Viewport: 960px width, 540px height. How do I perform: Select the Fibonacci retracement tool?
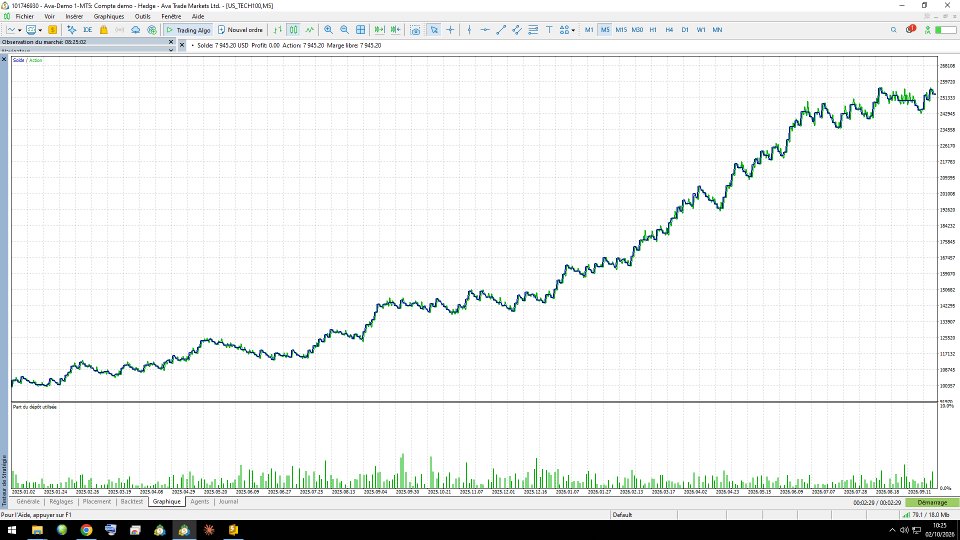(x=533, y=29)
